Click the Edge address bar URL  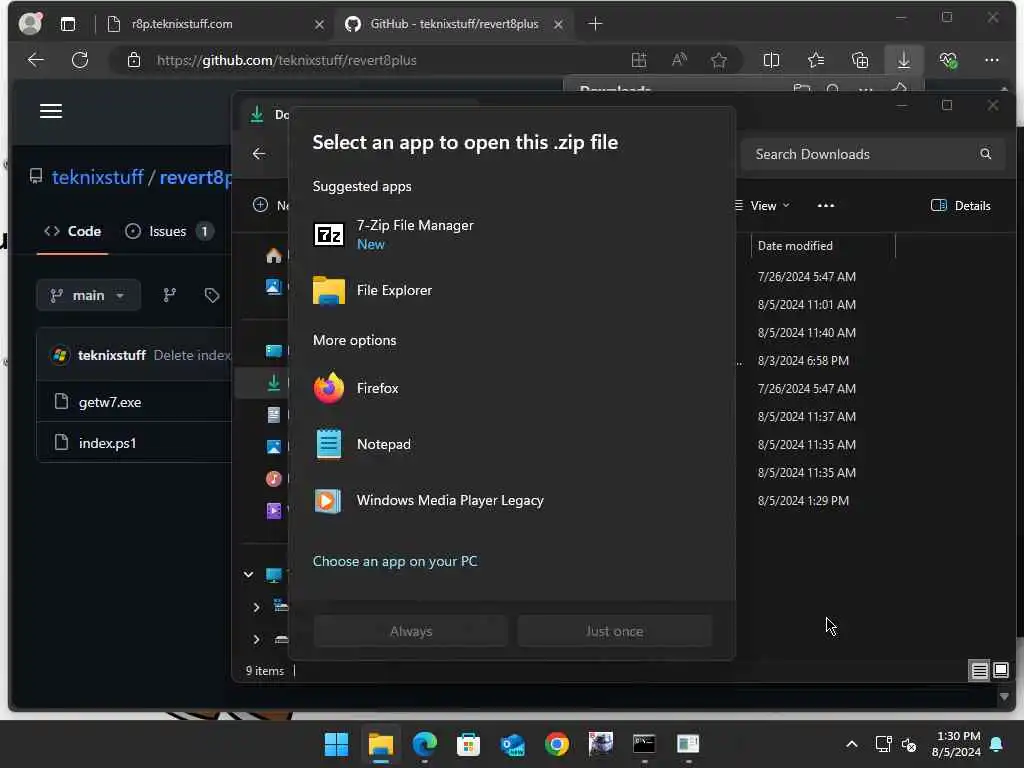click(x=286, y=60)
